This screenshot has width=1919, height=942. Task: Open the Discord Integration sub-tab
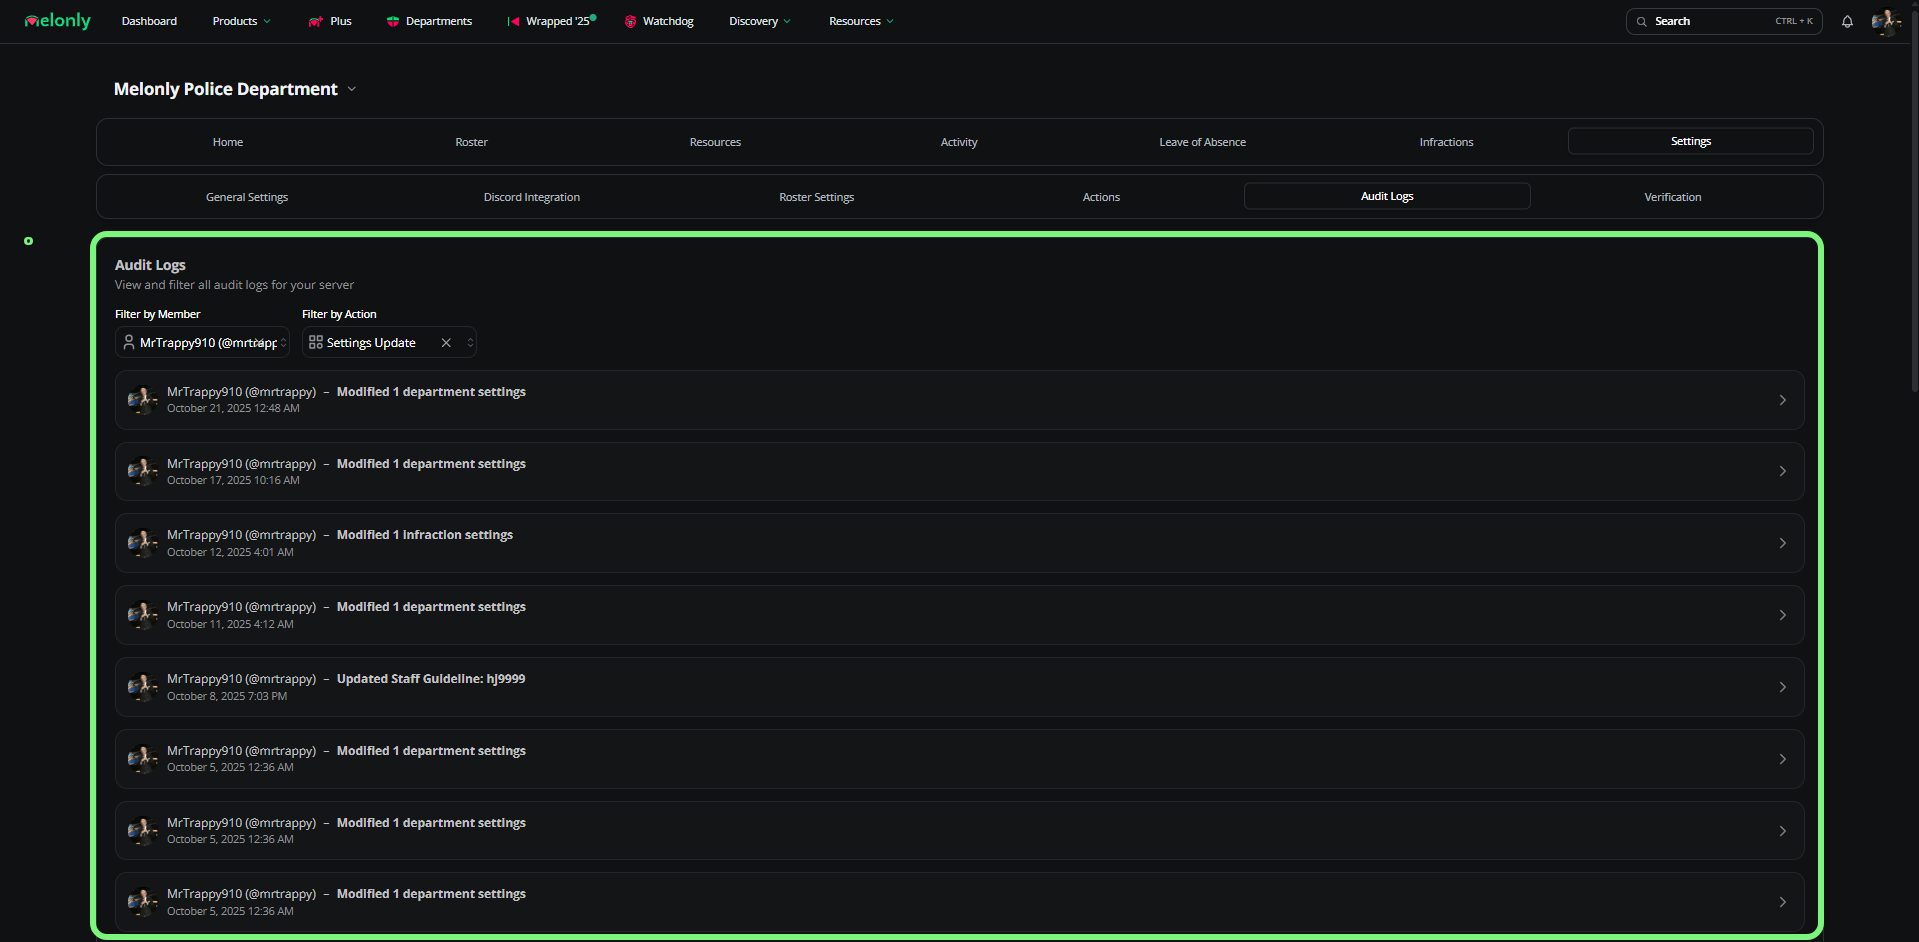532,197
